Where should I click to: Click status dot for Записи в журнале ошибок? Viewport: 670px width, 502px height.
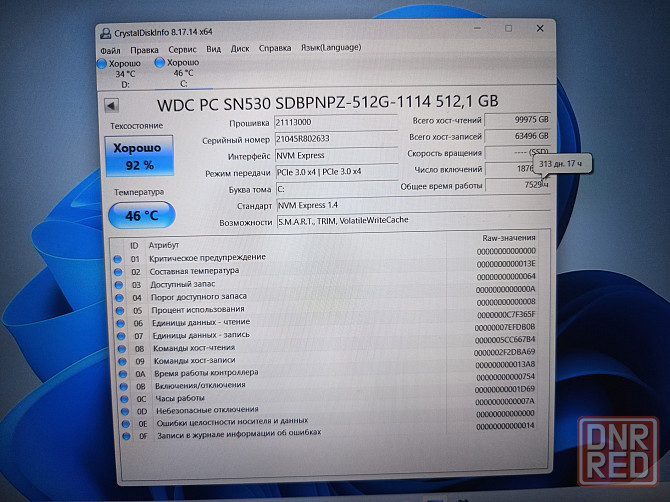point(126,436)
